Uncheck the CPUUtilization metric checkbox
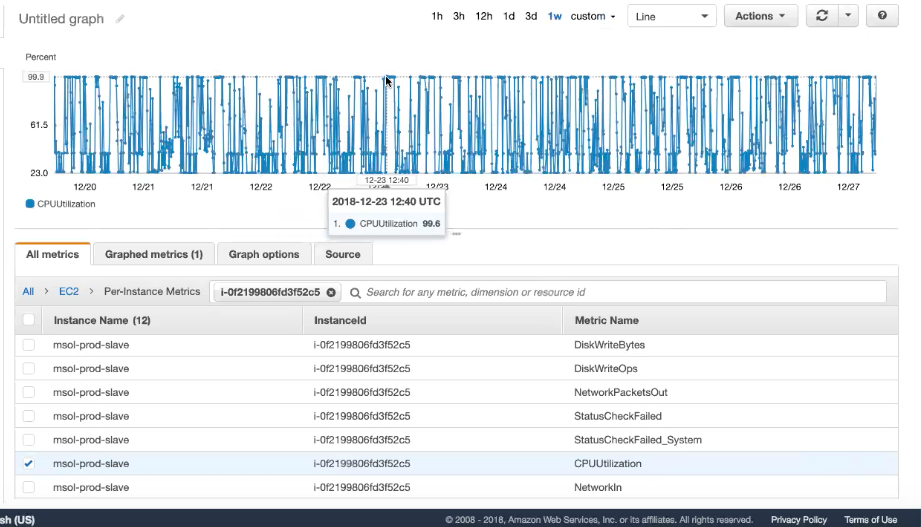This screenshot has height=527, width=921. (29, 463)
